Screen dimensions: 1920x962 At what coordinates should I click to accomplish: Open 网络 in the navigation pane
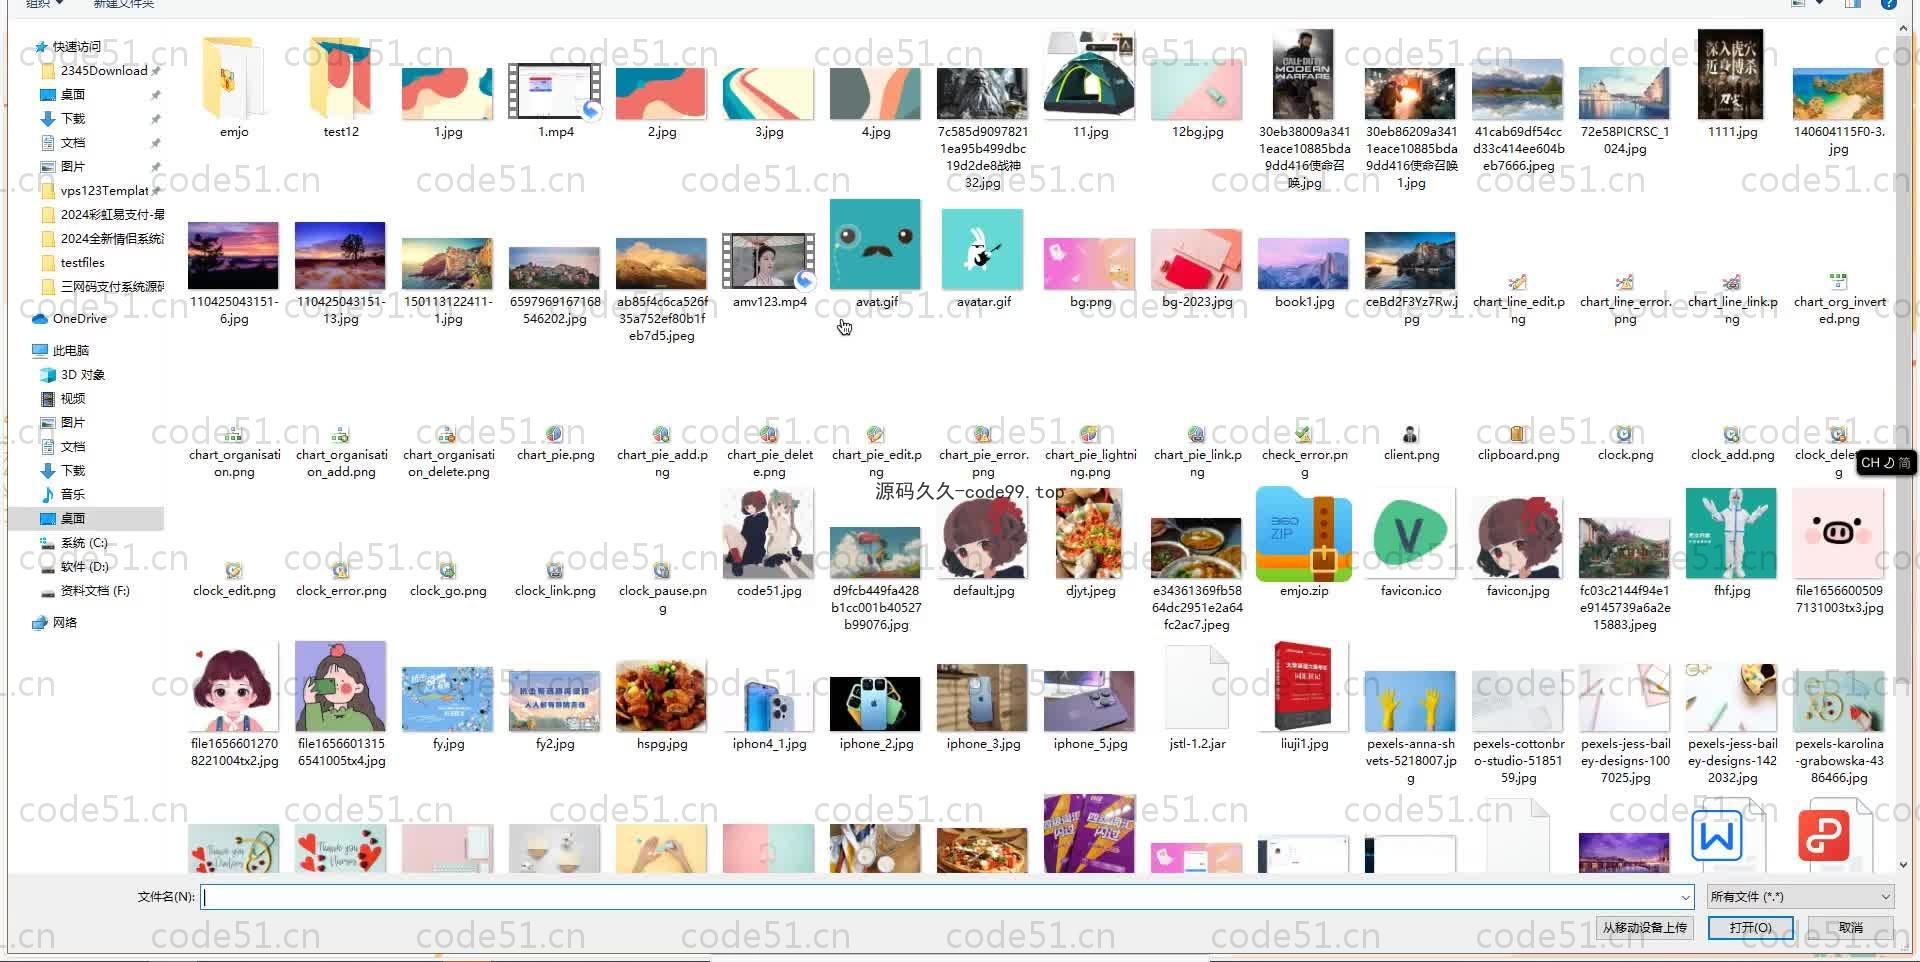[64, 623]
